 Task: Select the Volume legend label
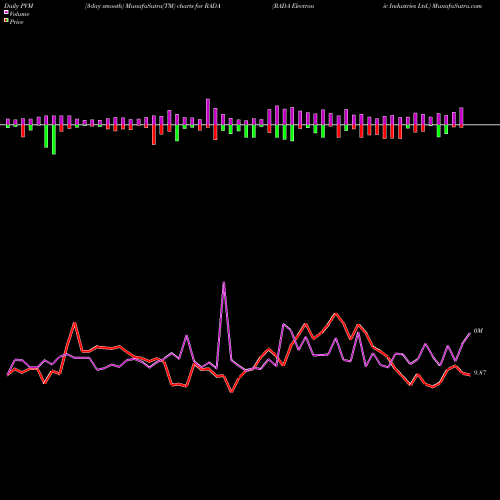coord(19,14)
